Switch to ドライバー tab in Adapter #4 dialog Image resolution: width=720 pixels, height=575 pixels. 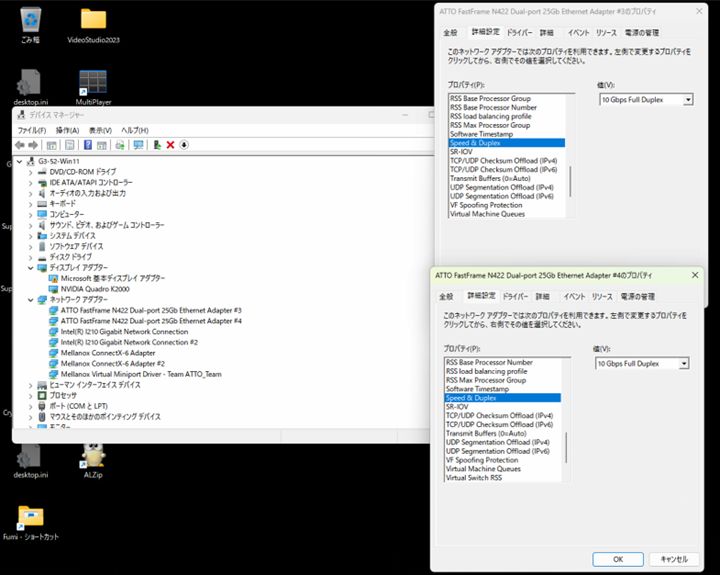click(x=516, y=297)
